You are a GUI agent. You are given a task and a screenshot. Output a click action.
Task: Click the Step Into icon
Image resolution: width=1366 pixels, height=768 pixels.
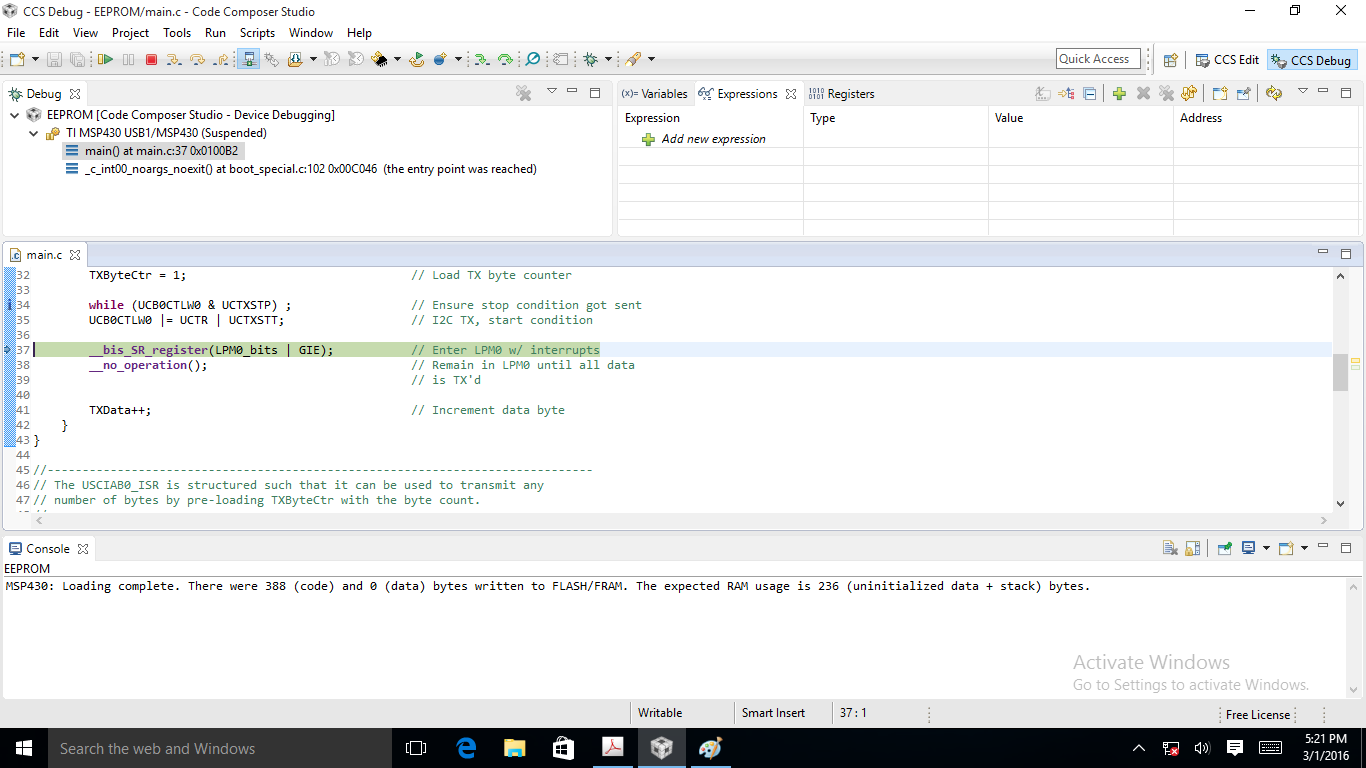175,60
